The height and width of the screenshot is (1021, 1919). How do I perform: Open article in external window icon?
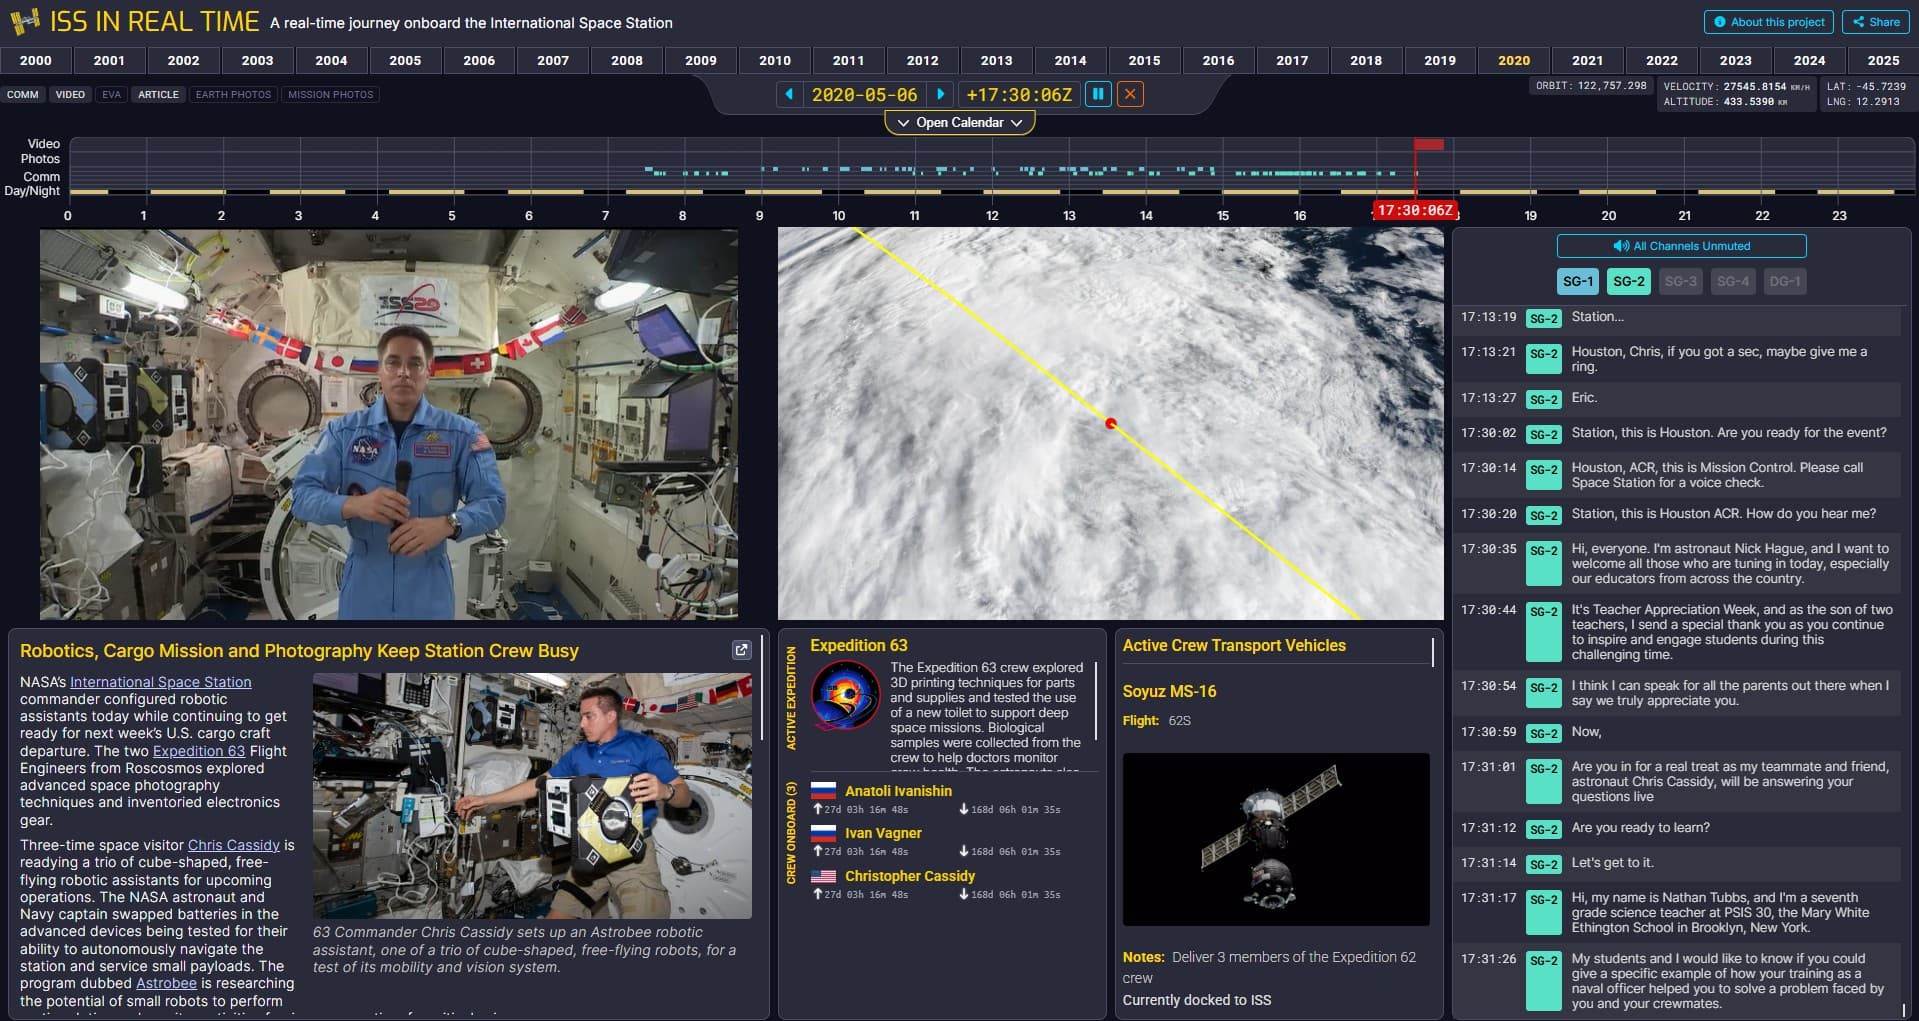pos(741,650)
